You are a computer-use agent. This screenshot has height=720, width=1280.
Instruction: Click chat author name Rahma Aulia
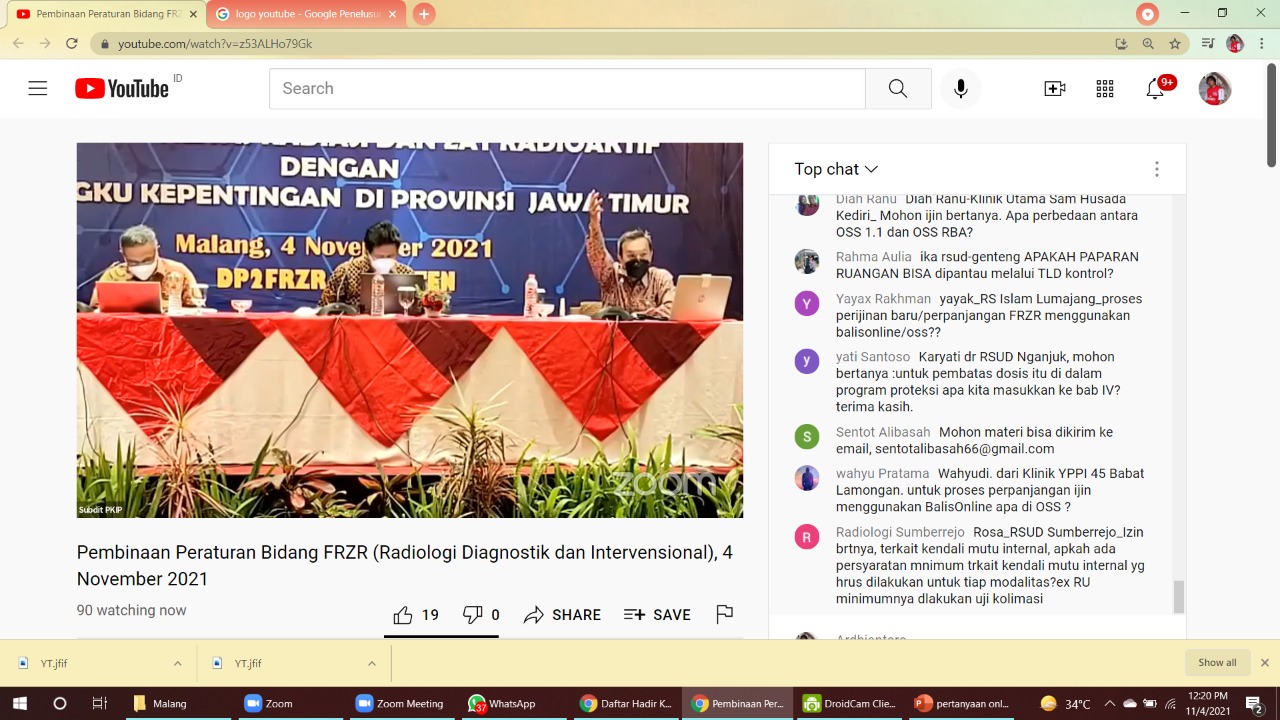(873, 257)
